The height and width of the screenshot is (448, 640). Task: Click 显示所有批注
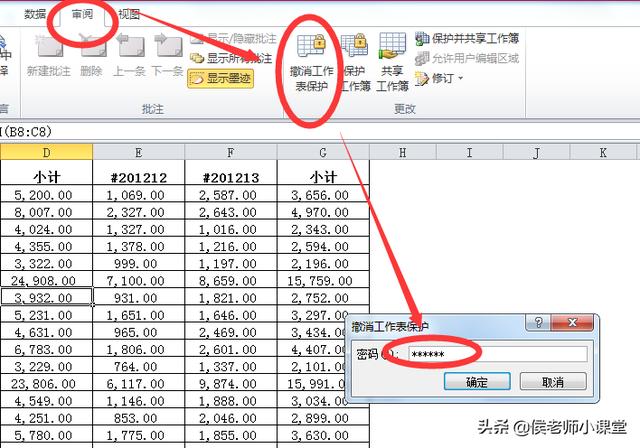coord(231,58)
